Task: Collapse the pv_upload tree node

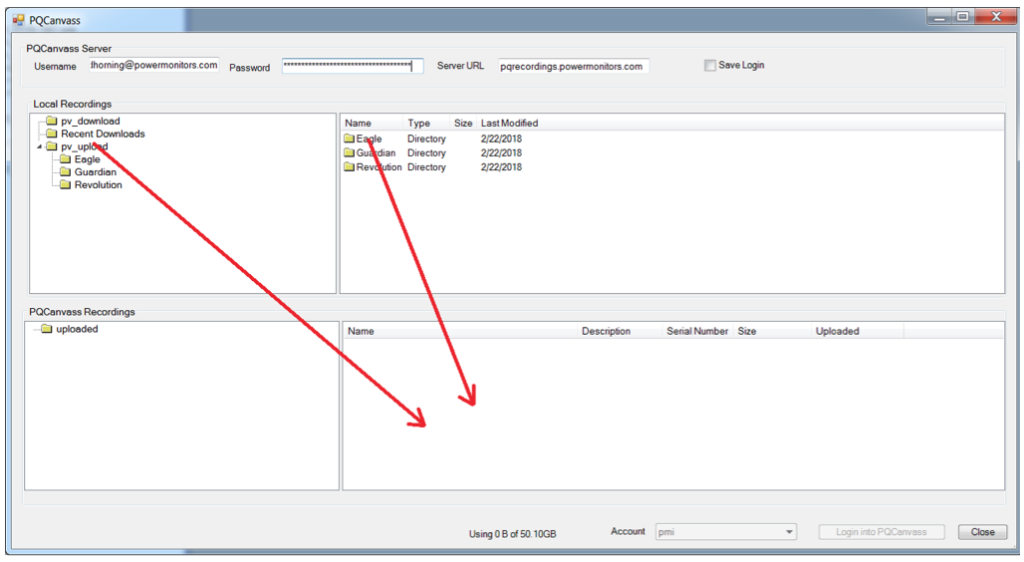Action: click(39, 147)
